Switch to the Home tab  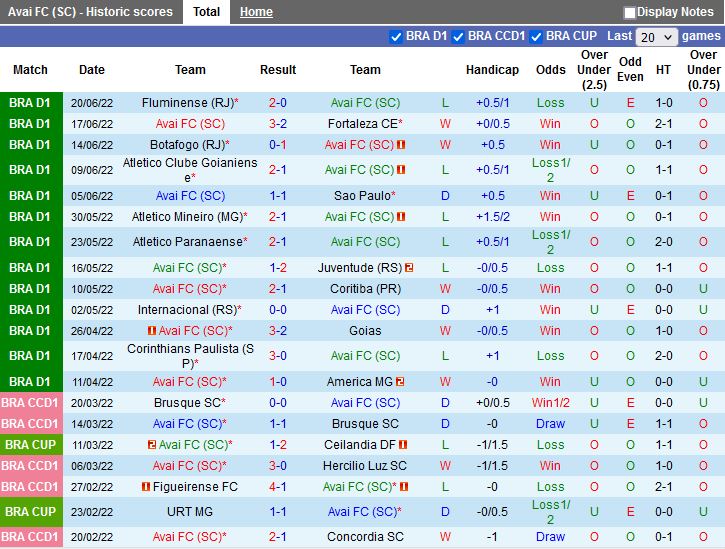tap(256, 12)
